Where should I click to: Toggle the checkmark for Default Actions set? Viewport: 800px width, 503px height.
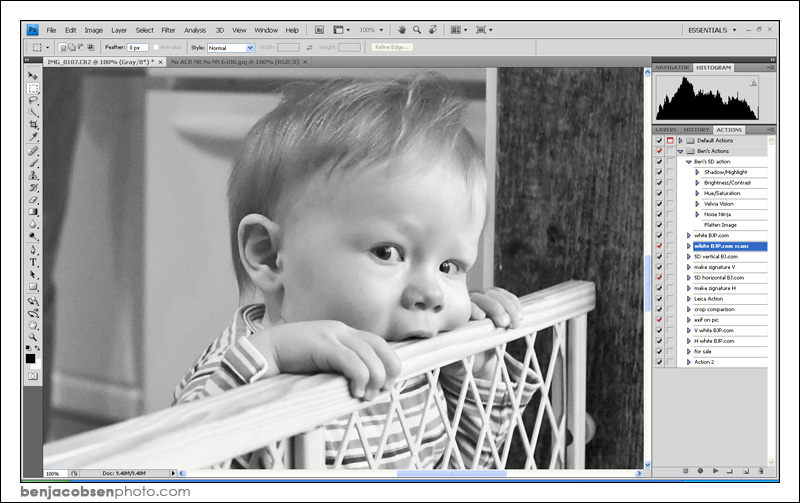[659, 140]
